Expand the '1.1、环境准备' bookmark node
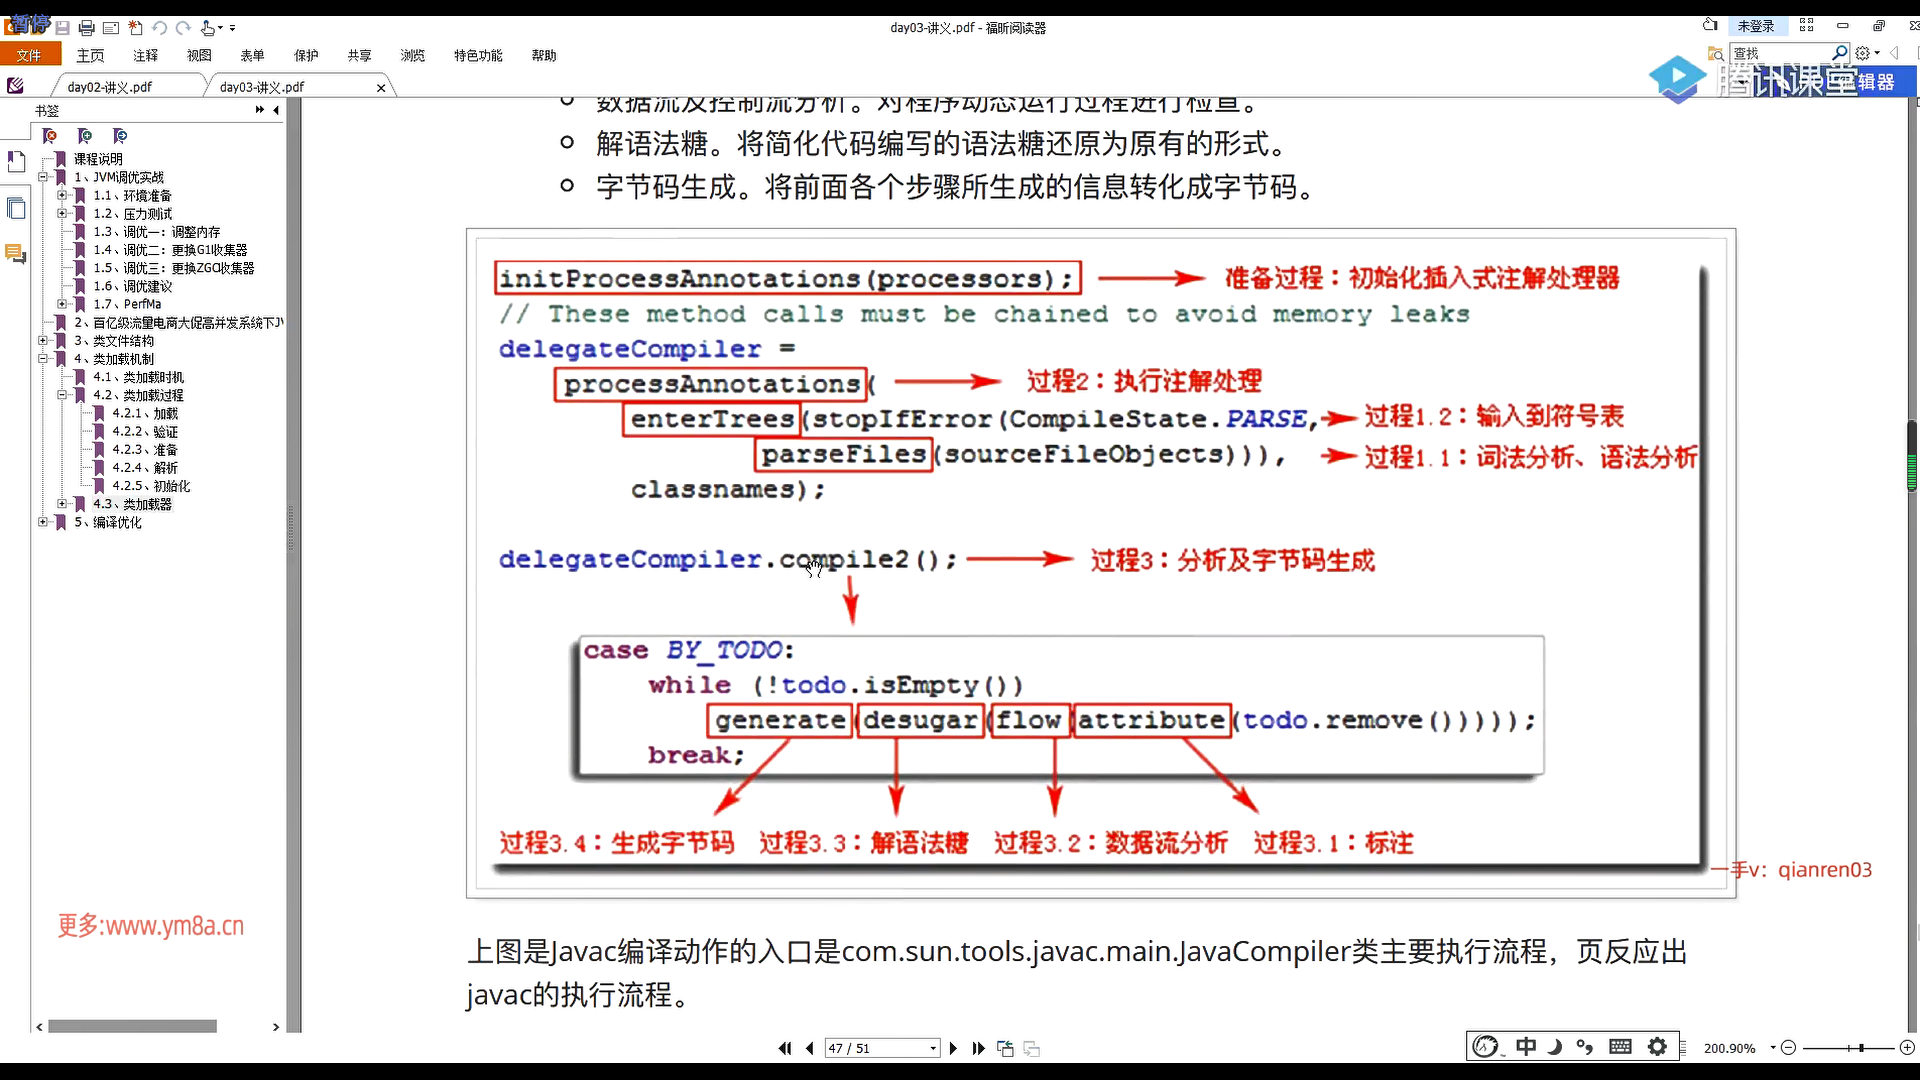The image size is (1920, 1080). [62, 195]
